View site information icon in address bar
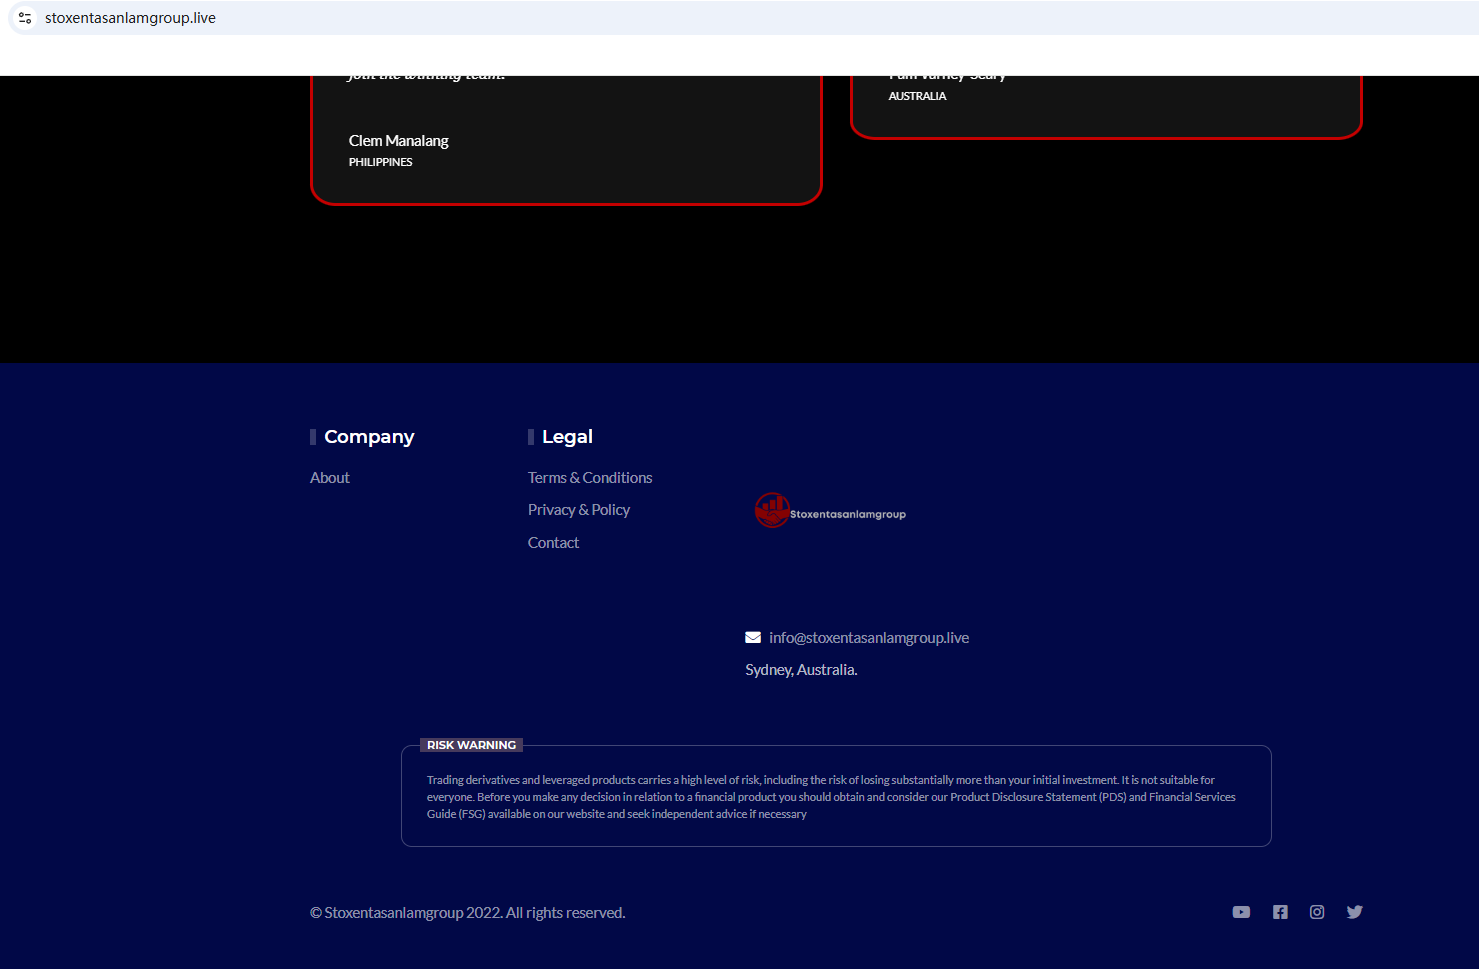The width and height of the screenshot is (1479, 969). [x=25, y=18]
